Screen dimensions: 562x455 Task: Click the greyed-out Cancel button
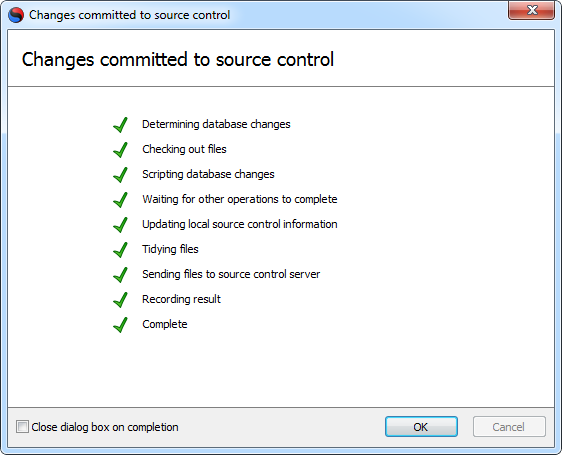(509, 427)
